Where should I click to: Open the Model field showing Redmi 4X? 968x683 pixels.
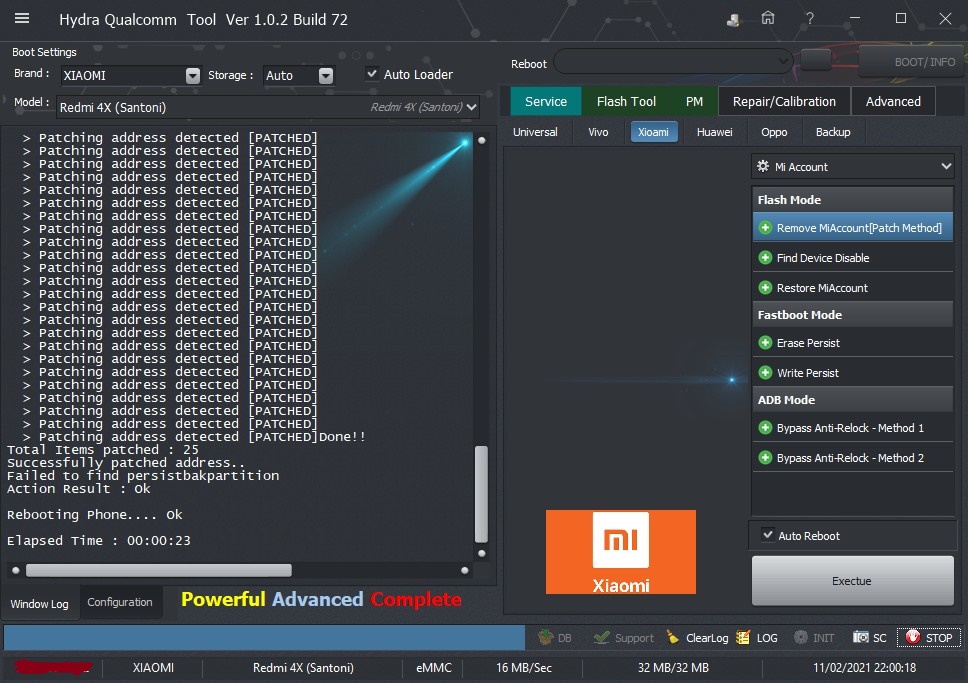[x=270, y=107]
